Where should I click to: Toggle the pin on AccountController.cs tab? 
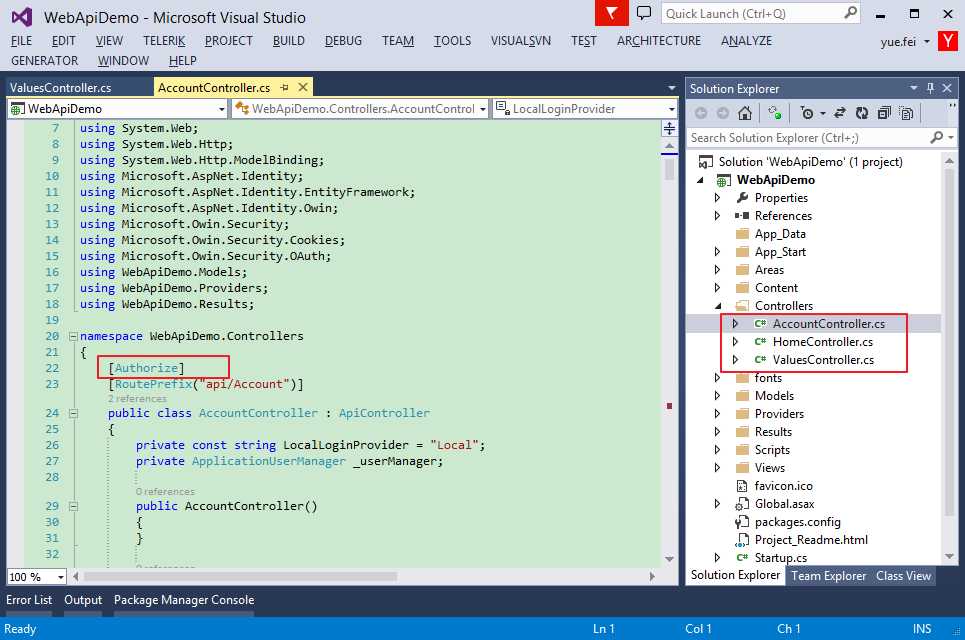coord(284,88)
